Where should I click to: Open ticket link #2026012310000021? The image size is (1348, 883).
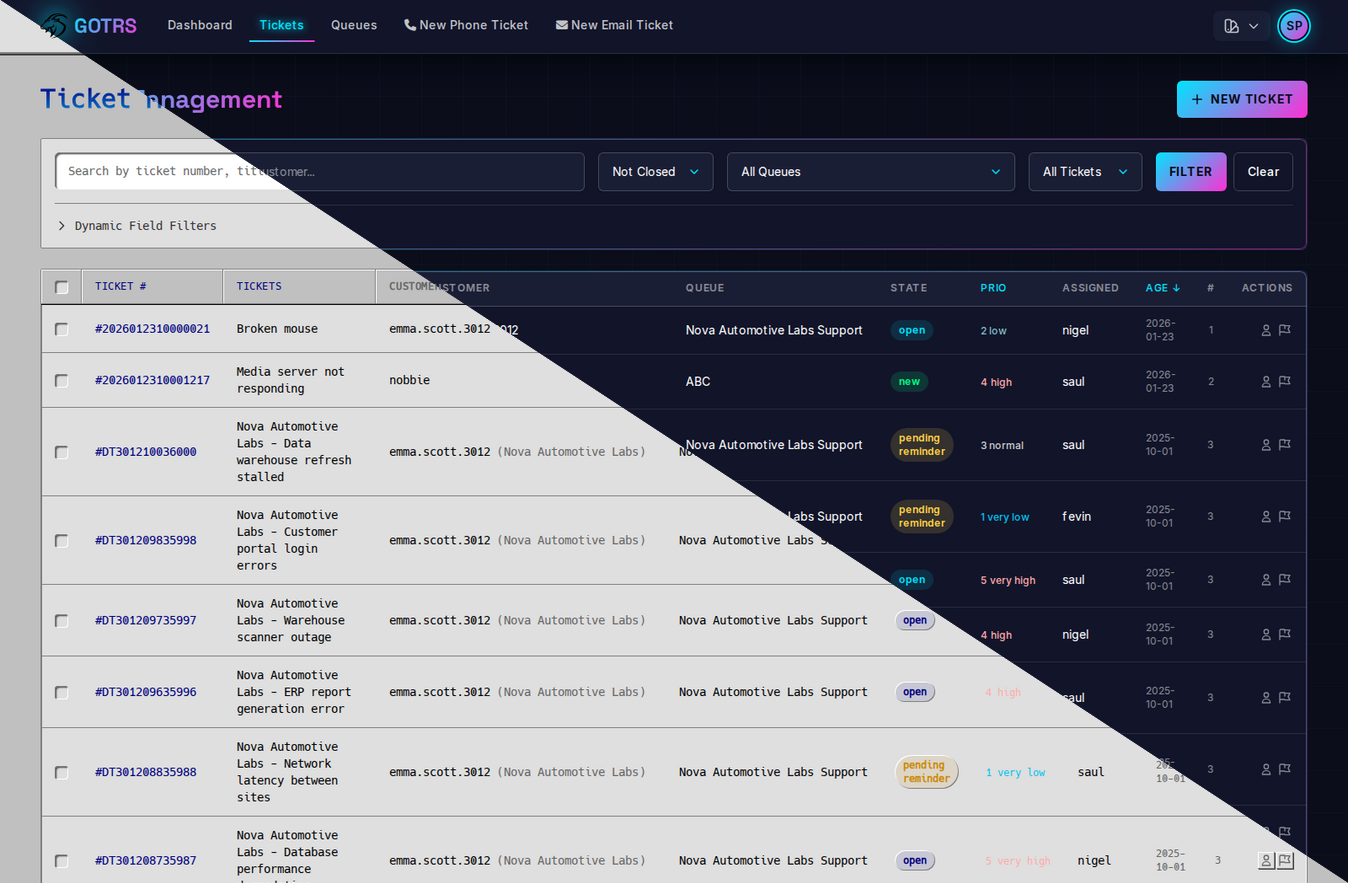pyautogui.click(x=152, y=329)
